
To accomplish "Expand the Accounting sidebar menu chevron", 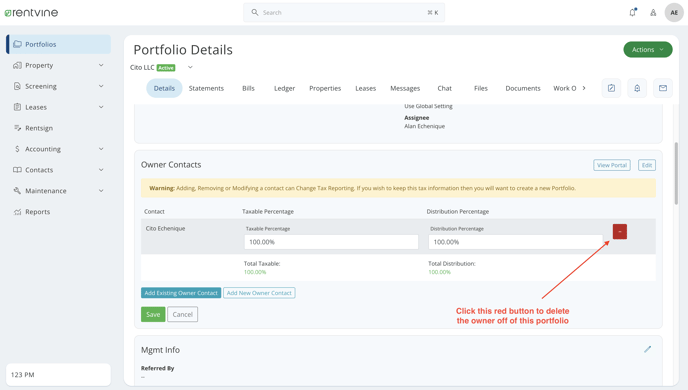I will click(x=101, y=149).
